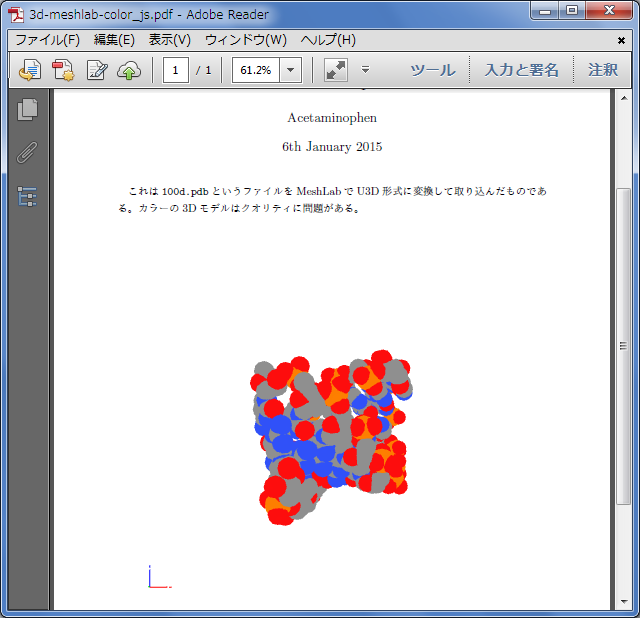Open the toolbar customize dropdown
This screenshot has height=618, width=640.
[x=365, y=69]
